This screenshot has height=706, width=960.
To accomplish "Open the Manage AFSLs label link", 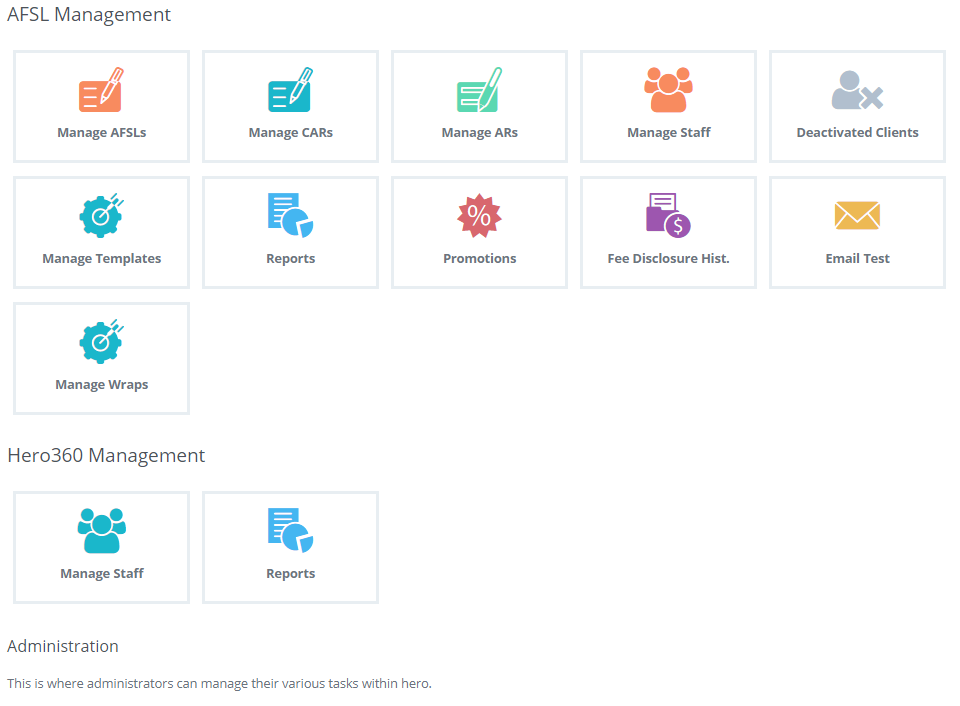I will [102, 132].
